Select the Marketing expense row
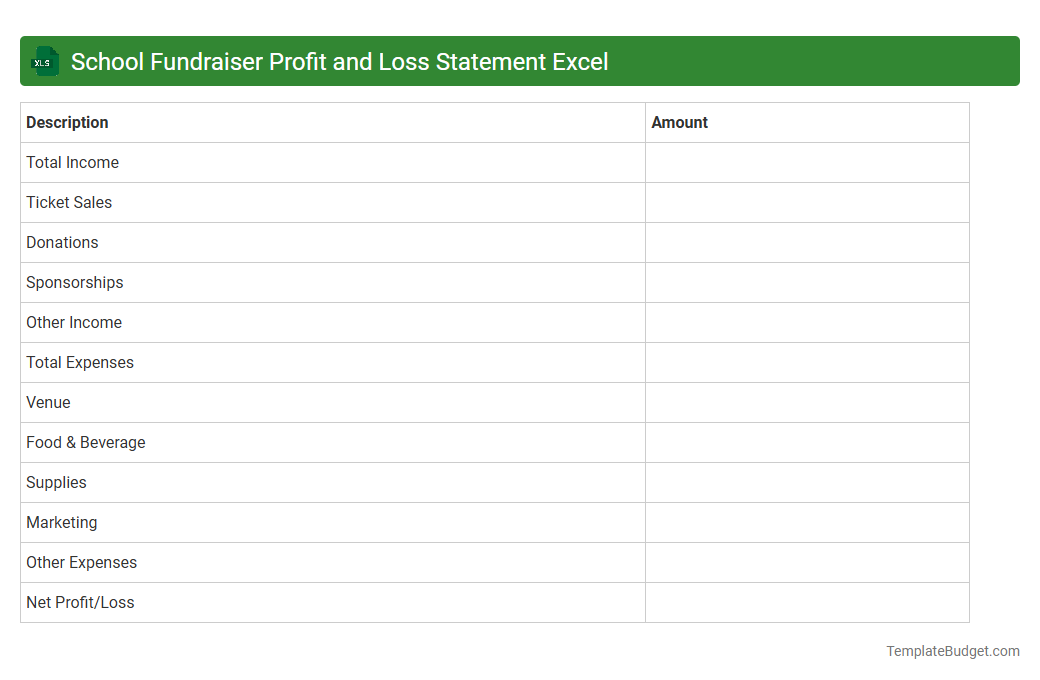 pyautogui.click(x=61, y=522)
